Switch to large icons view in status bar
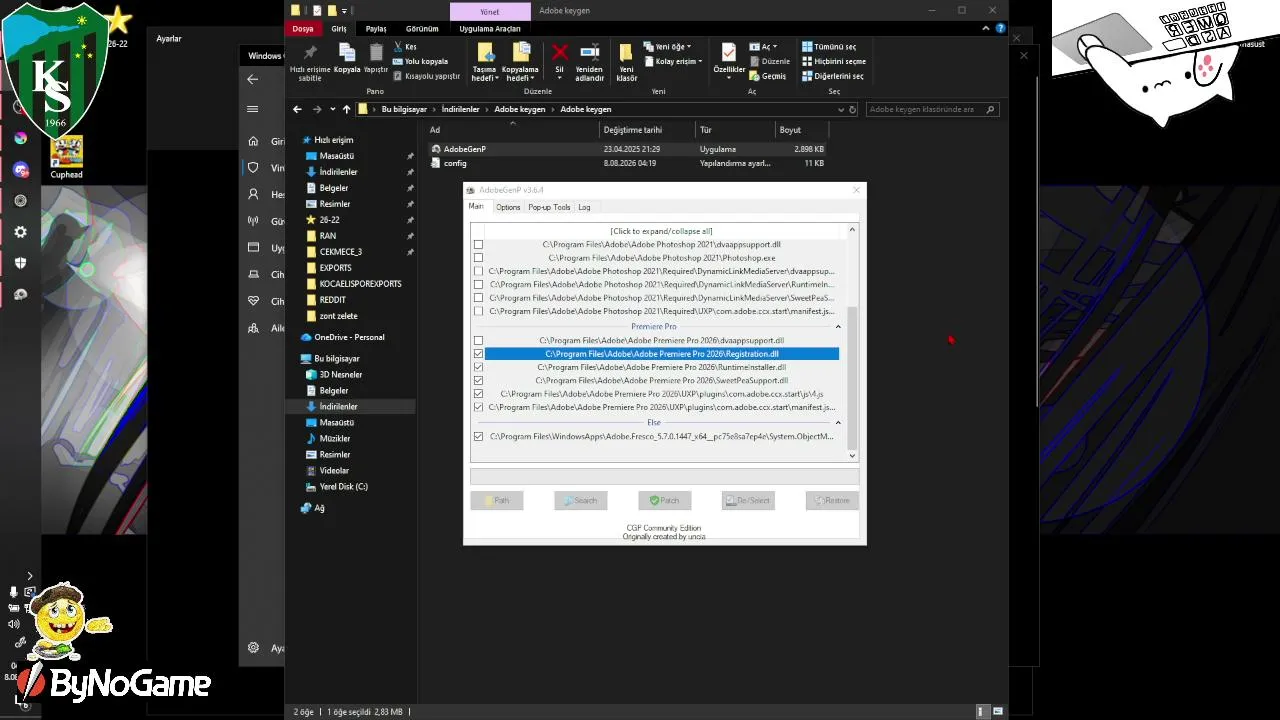This screenshot has height=720, width=1280. (x=996, y=712)
